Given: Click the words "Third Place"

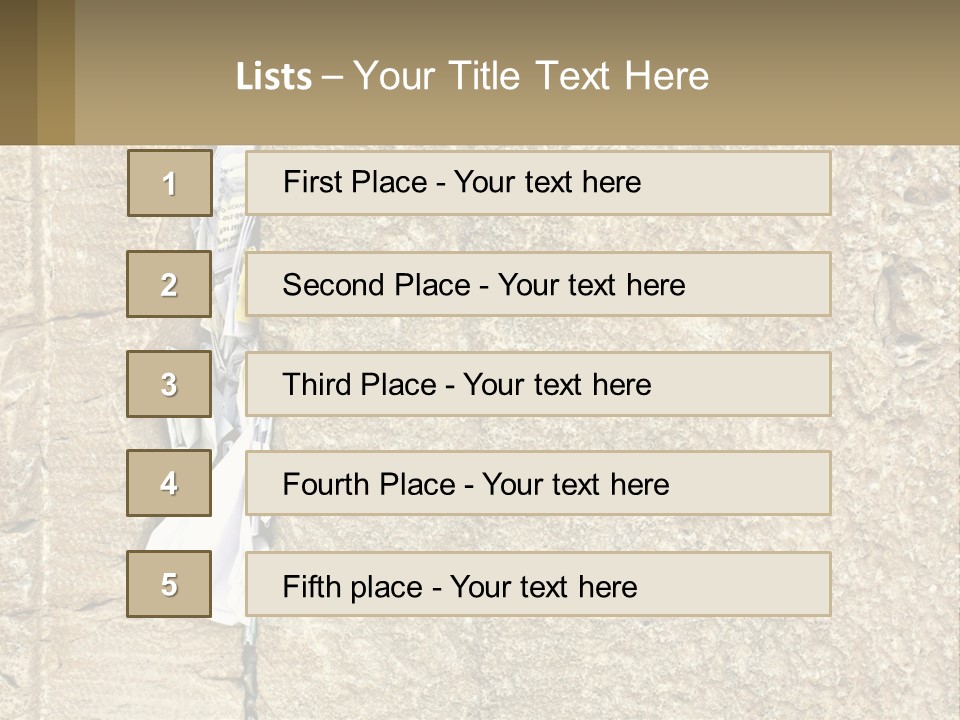Looking at the screenshot, I should pyautogui.click(x=359, y=385).
